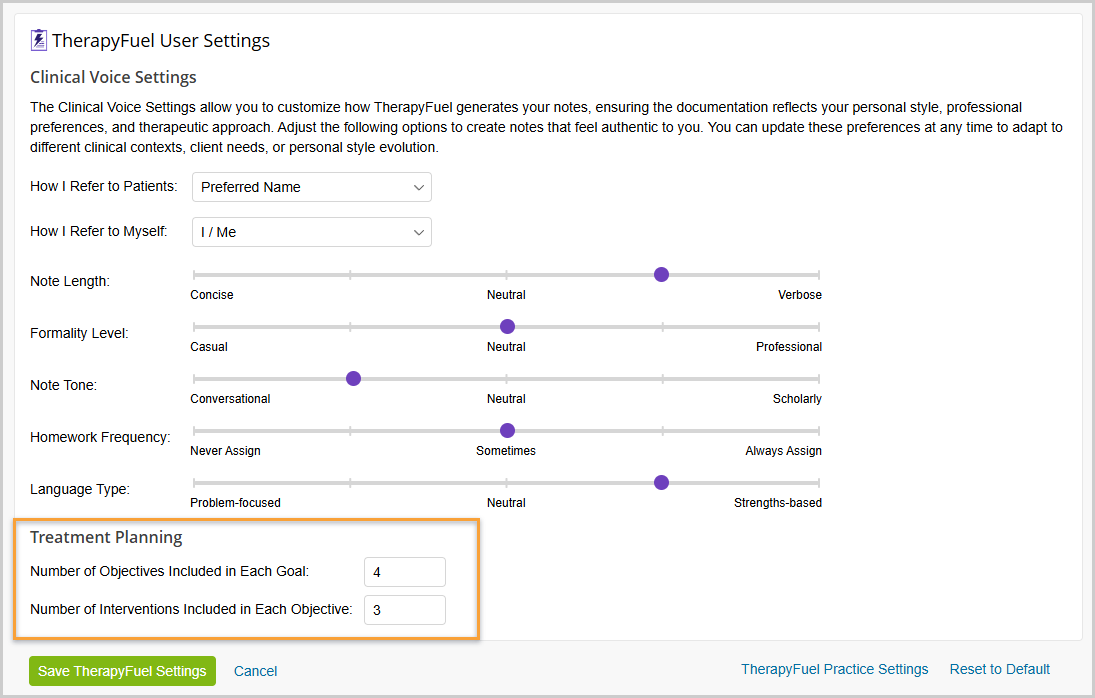Click the Formality Level slider handle
Image resolution: width=1095 pixels, height=698 pixels.
pyautogui.click(x=508, y=326)
